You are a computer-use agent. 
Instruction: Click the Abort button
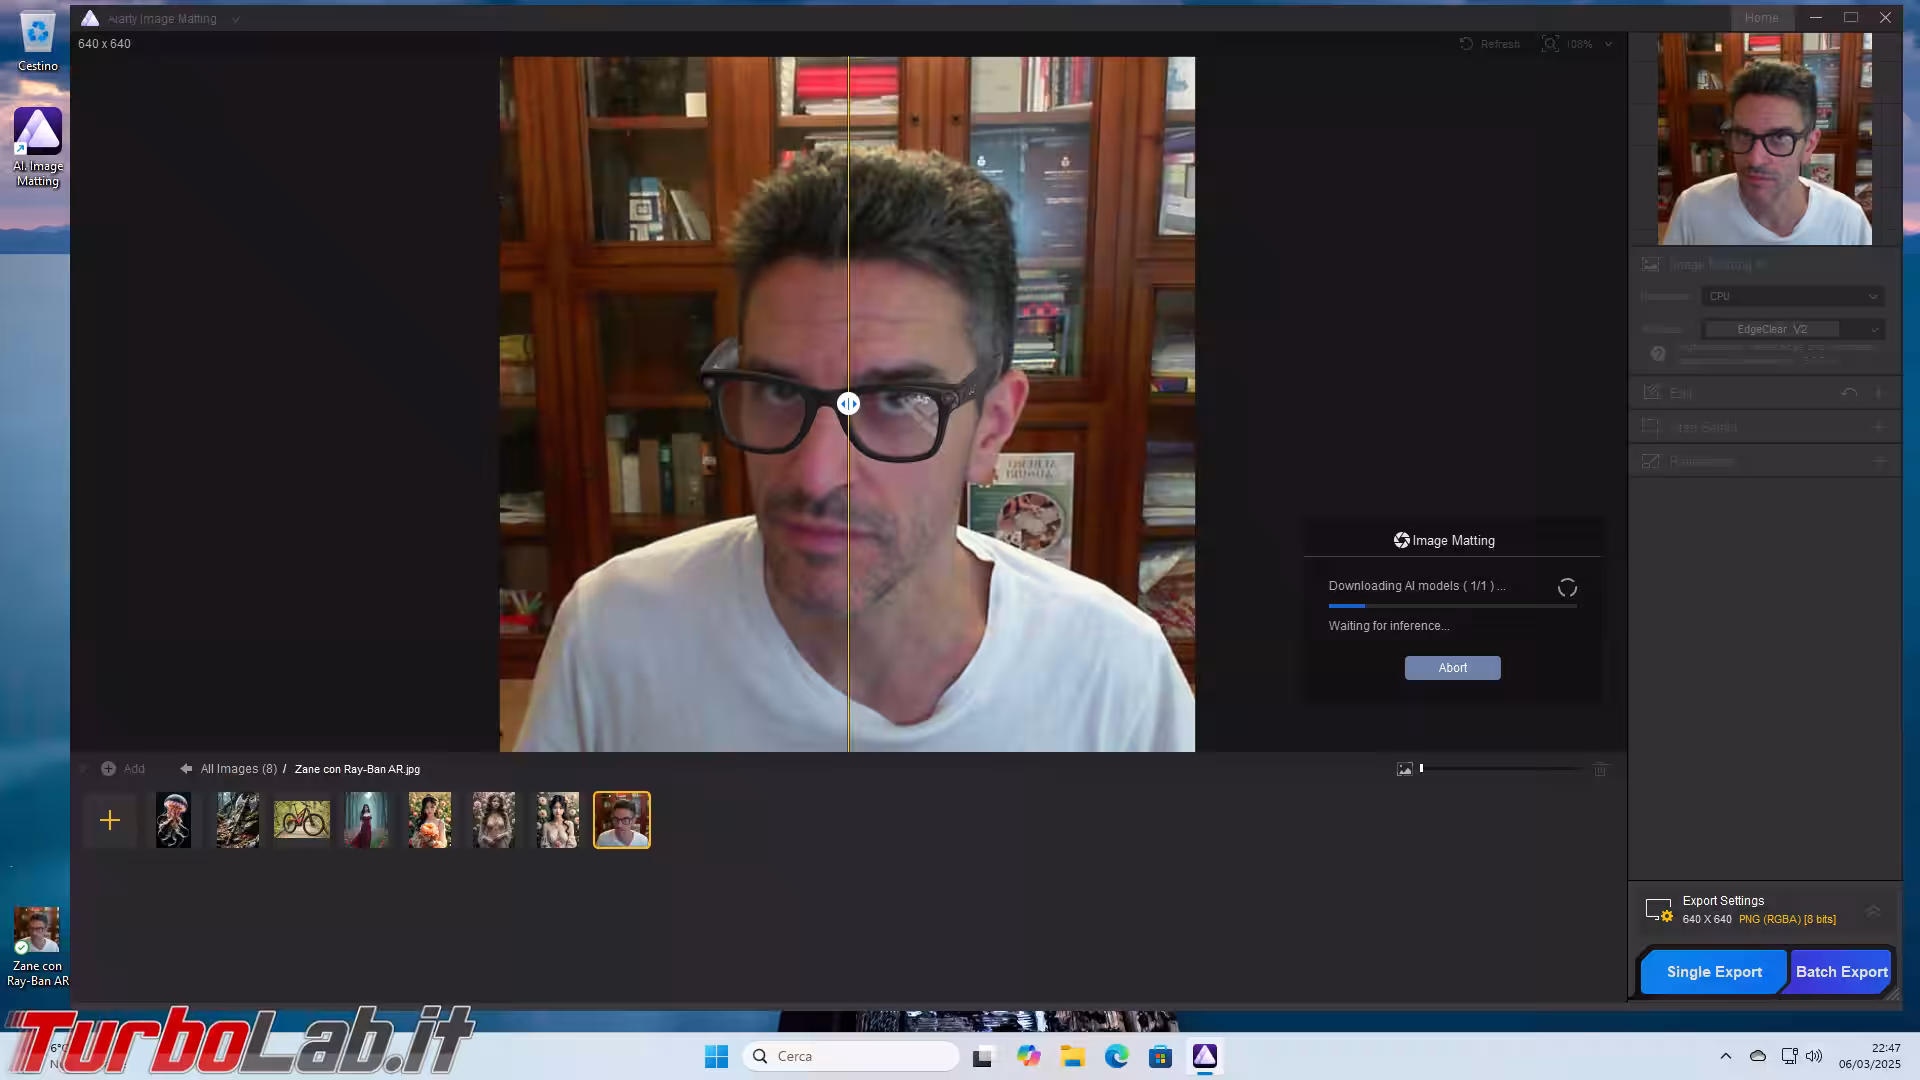tap(1452, 668)
